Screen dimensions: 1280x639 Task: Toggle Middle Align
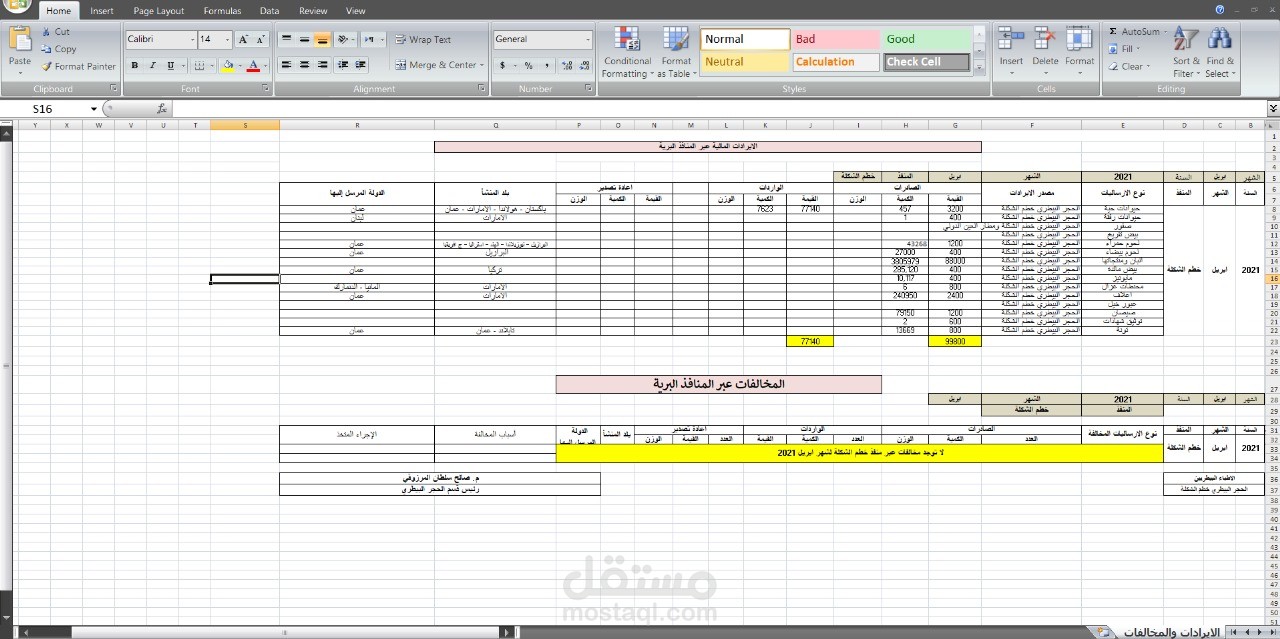pyautogui.click(x=304, y=40)
